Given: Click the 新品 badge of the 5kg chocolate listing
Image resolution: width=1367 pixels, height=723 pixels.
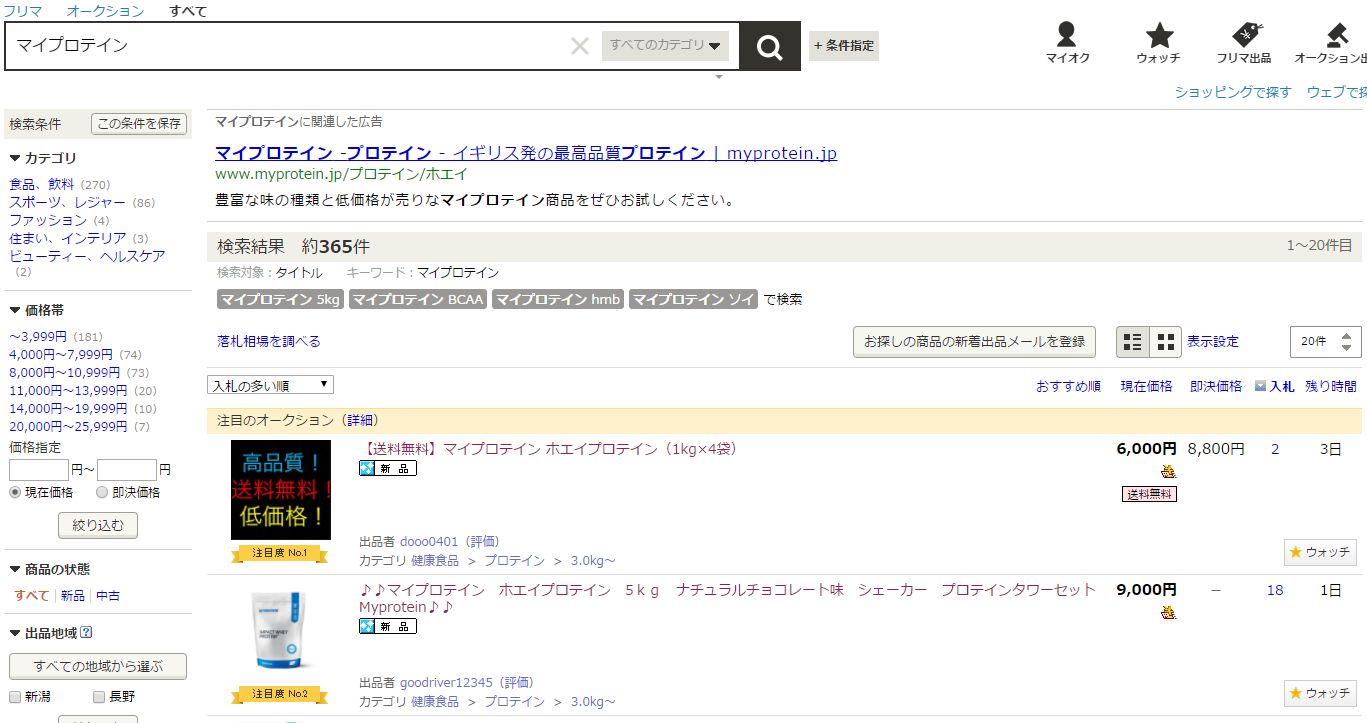Looking at the screenshot, I should point(388,626).
